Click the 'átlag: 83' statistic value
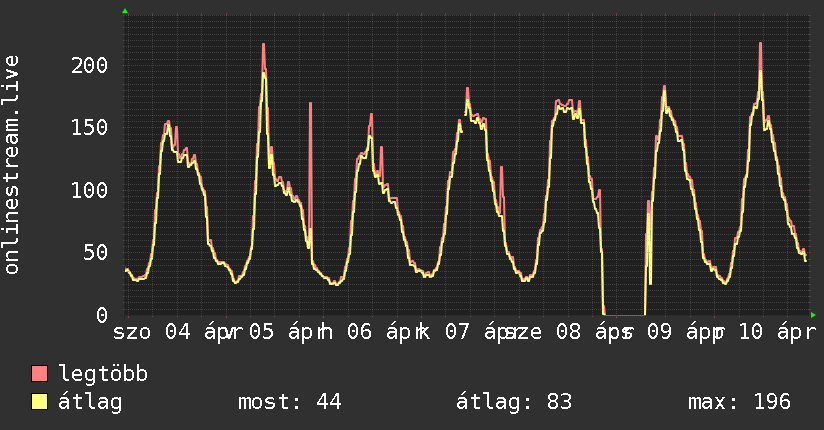The image size is (824, 430). tap(513, 402)
